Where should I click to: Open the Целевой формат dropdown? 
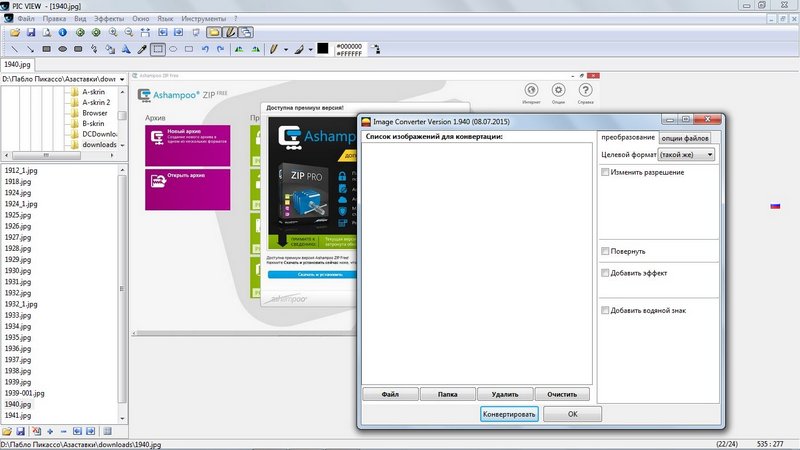pos(686,155)
